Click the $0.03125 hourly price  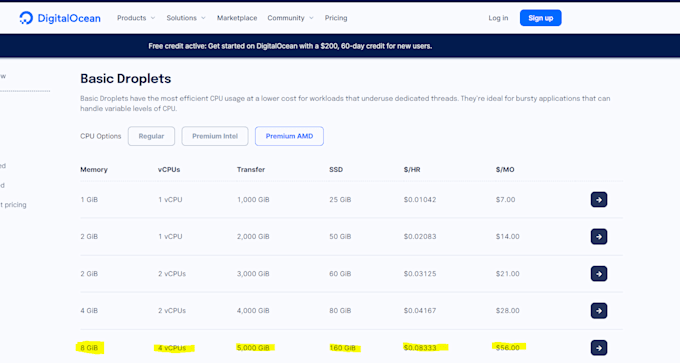tap(420, 274)
